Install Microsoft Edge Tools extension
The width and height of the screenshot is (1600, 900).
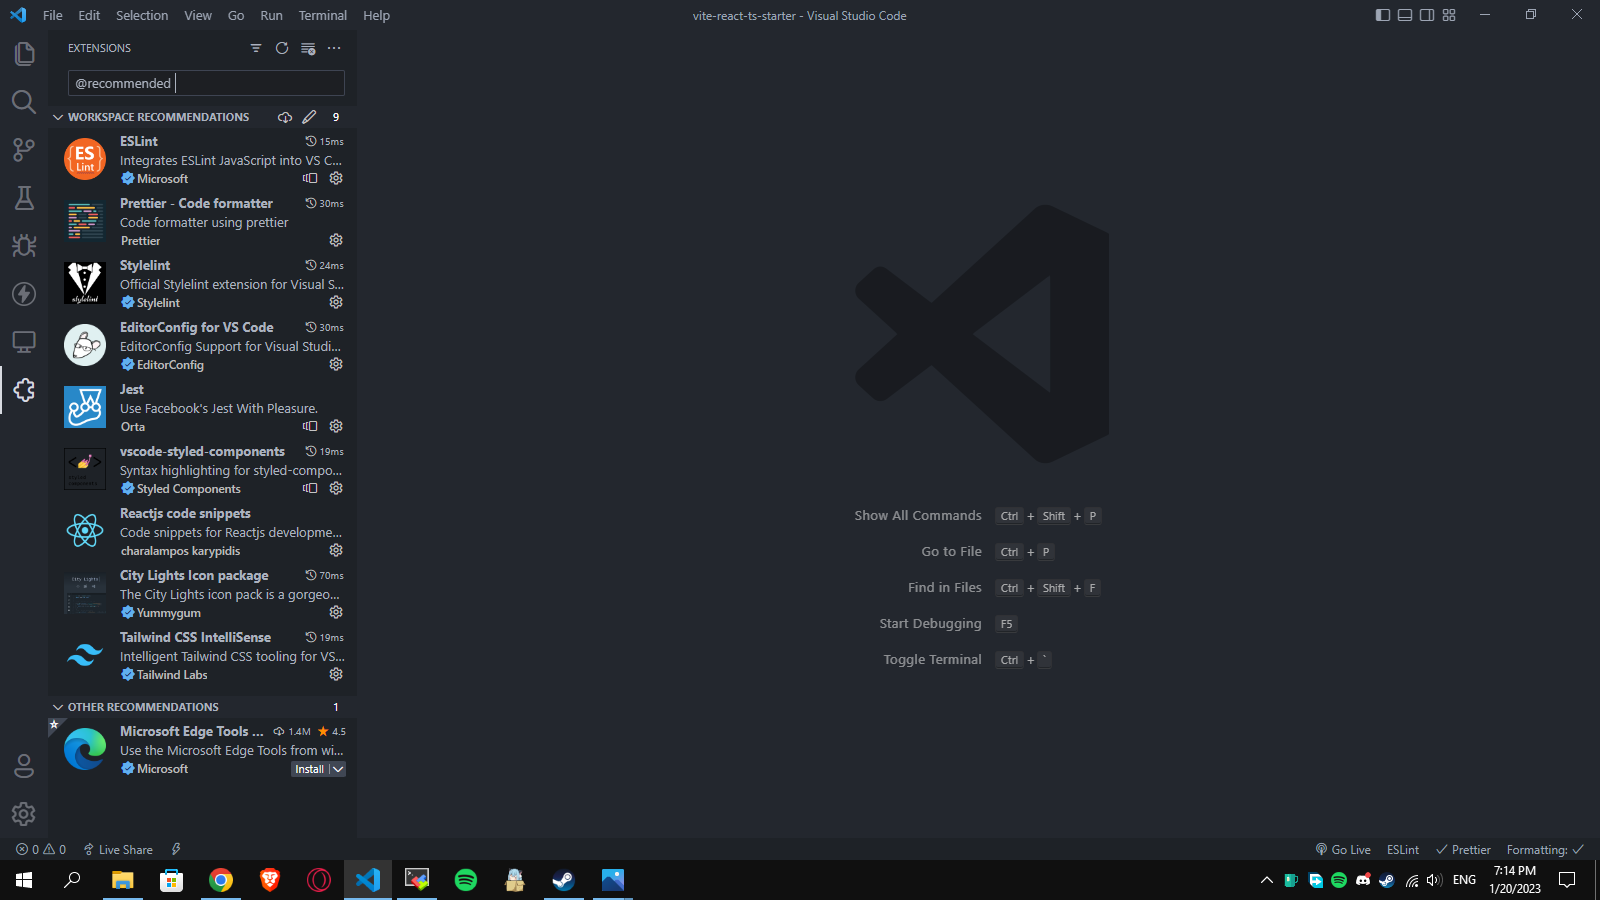click(x=310, y=769)
